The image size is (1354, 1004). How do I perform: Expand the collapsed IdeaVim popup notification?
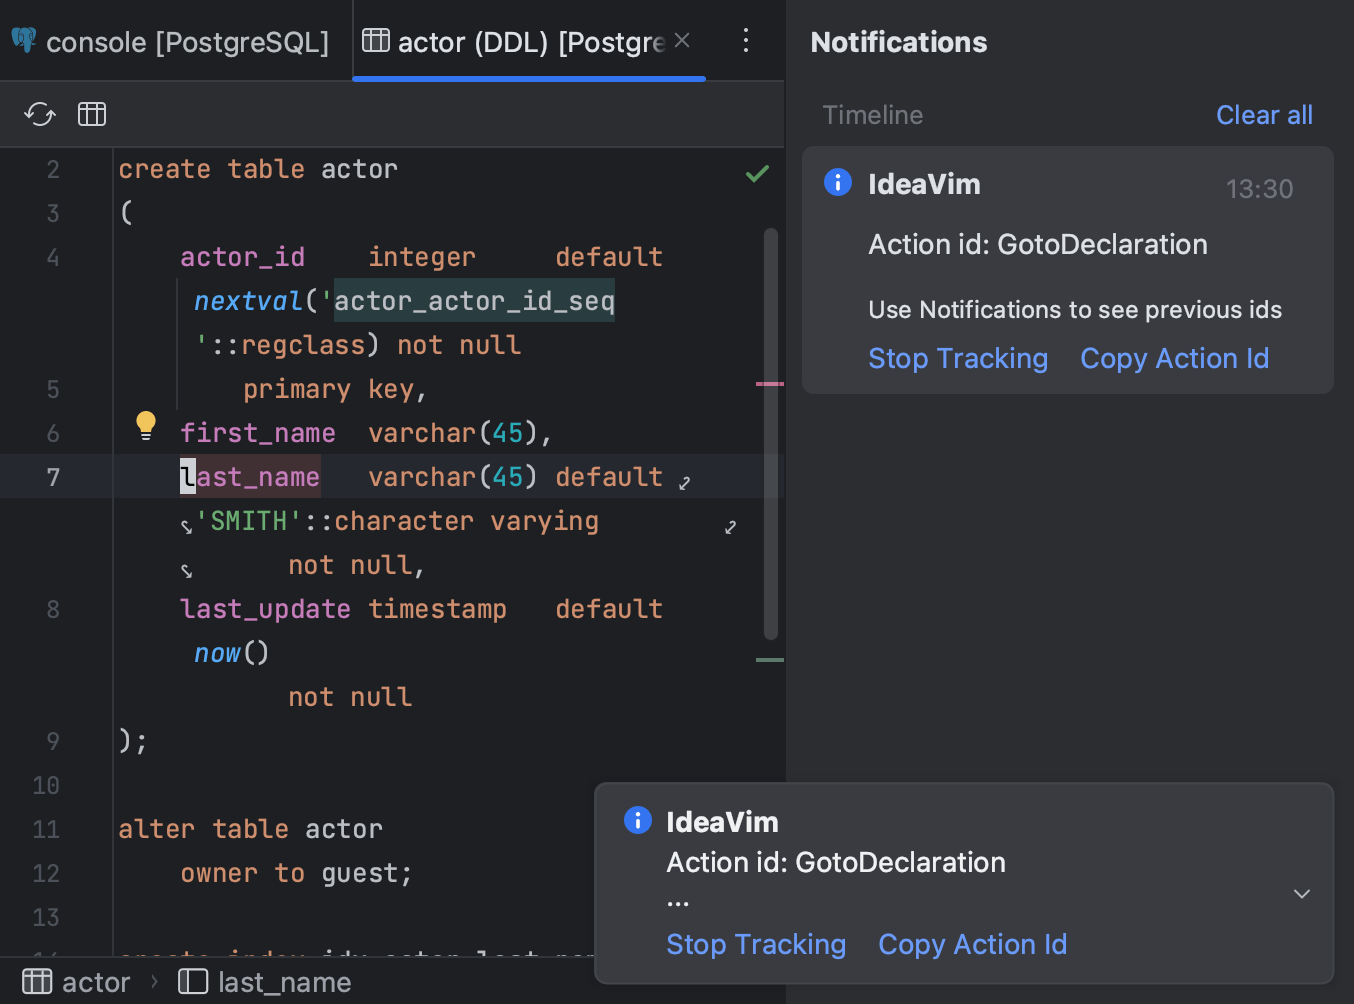click(x=1301, y=893)
